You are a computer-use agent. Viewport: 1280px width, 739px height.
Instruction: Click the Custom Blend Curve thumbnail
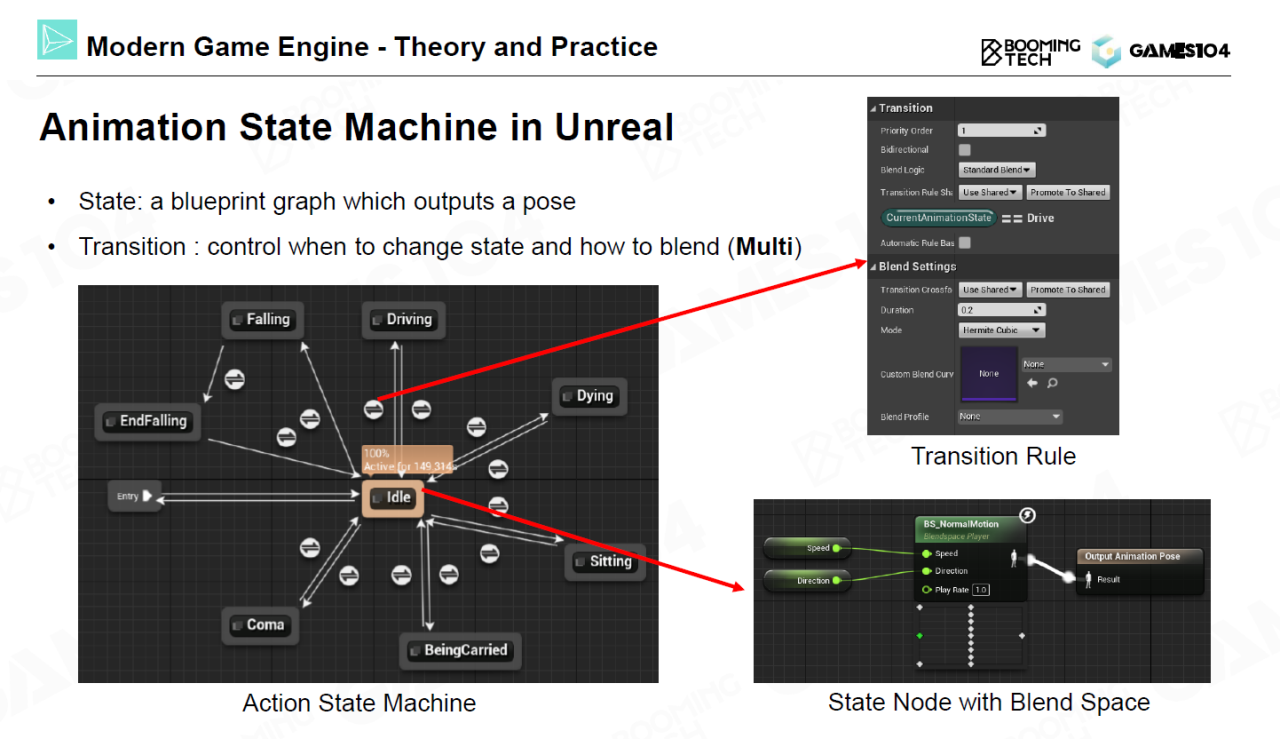coord(988,374)
